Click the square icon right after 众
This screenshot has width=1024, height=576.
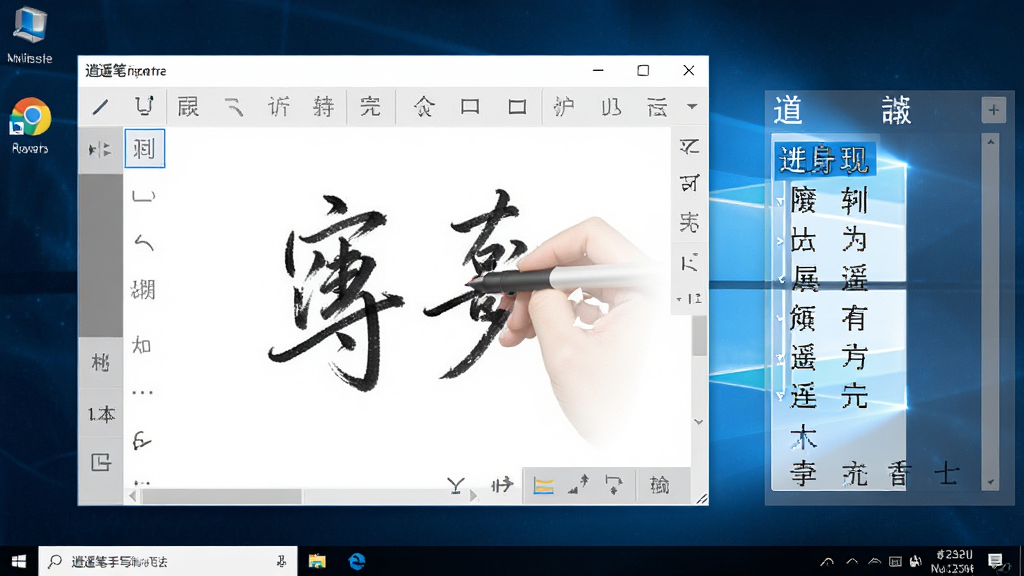[470, 106]
